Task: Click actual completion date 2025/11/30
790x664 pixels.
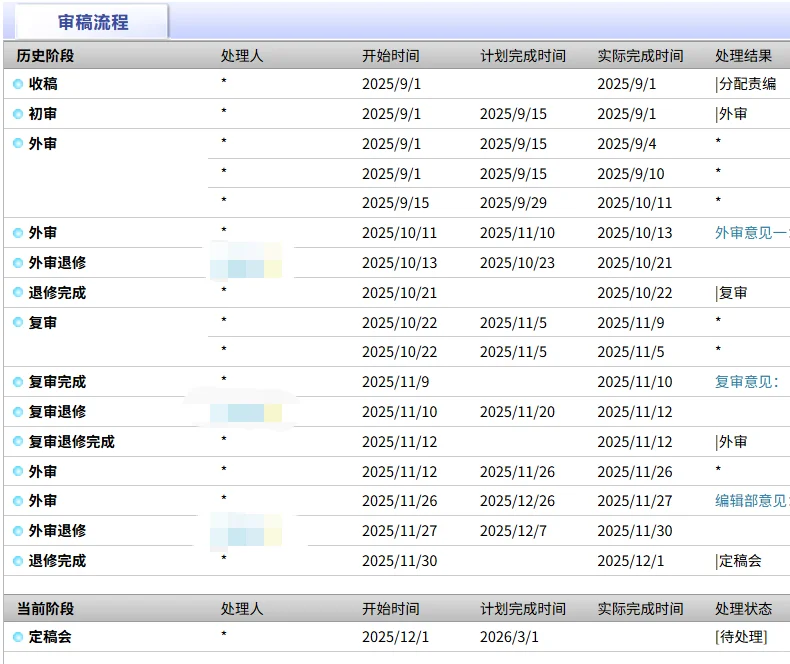Action: pyautogui.click(x=635, y=531)
